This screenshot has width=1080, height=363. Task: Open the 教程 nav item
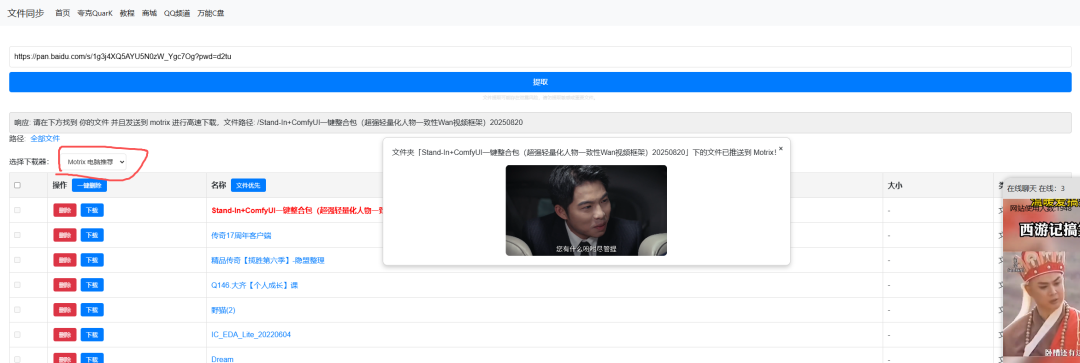pyautogui.click(x=127, y=13)
